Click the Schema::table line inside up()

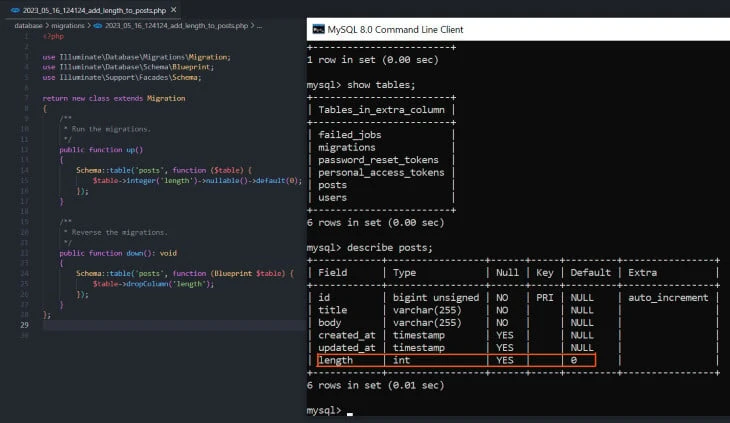click(x=164, y=170)
